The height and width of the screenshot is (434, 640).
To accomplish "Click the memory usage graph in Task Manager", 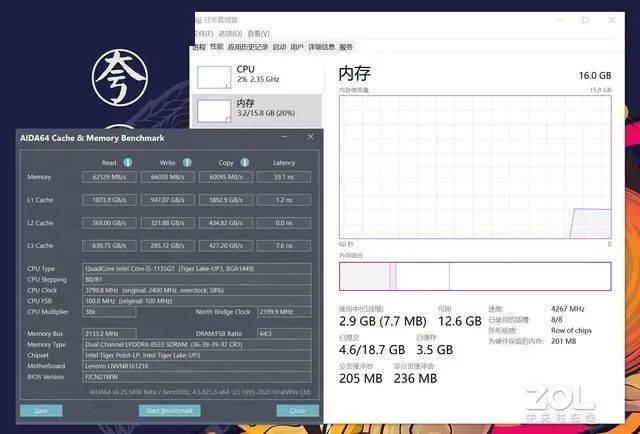I will pos(475,167).
